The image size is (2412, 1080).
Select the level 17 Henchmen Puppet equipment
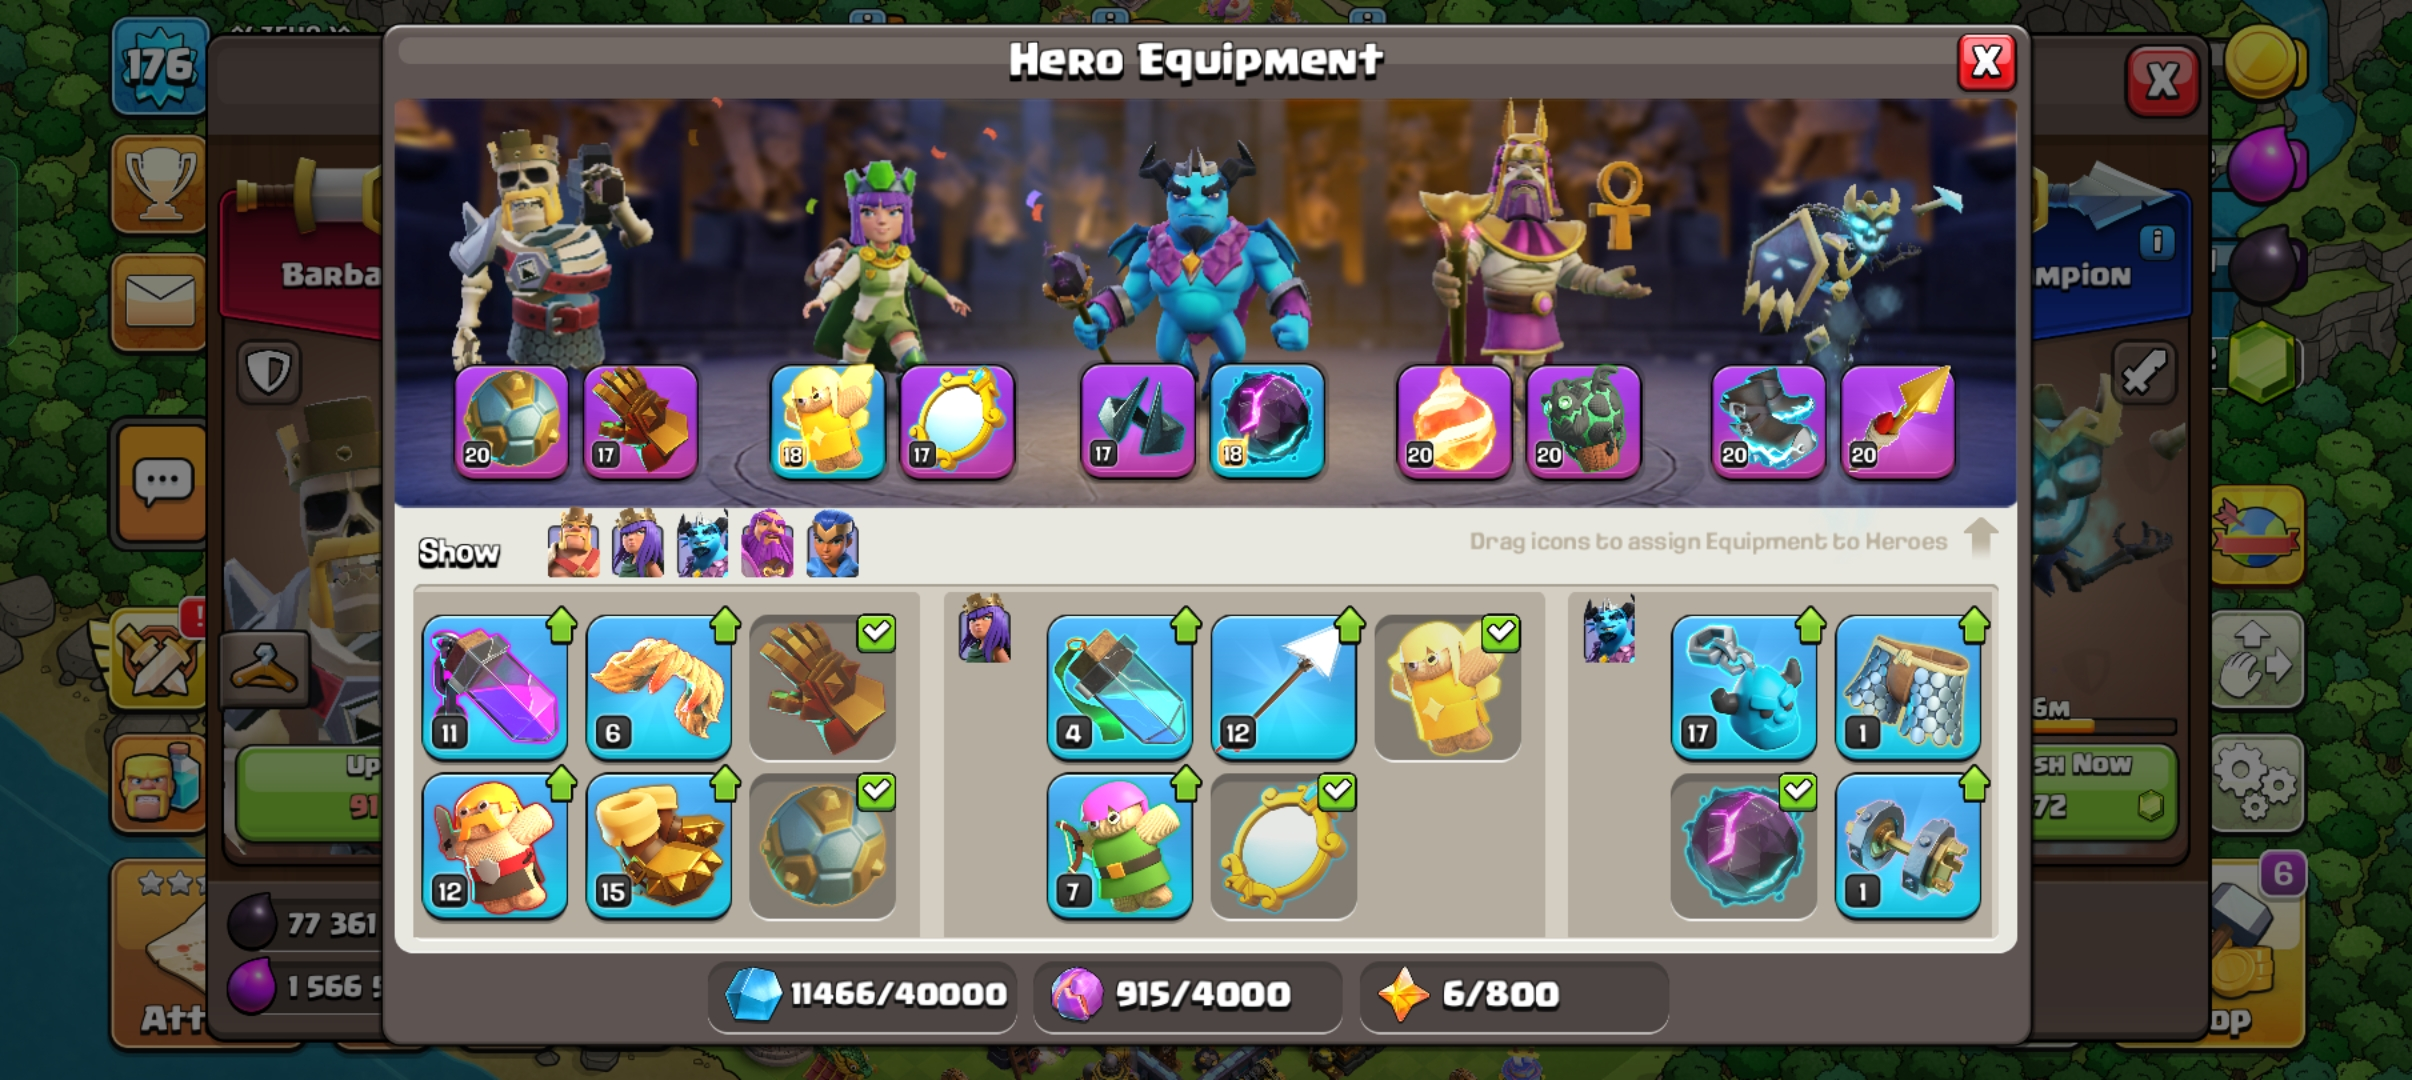coord(1744,688)
